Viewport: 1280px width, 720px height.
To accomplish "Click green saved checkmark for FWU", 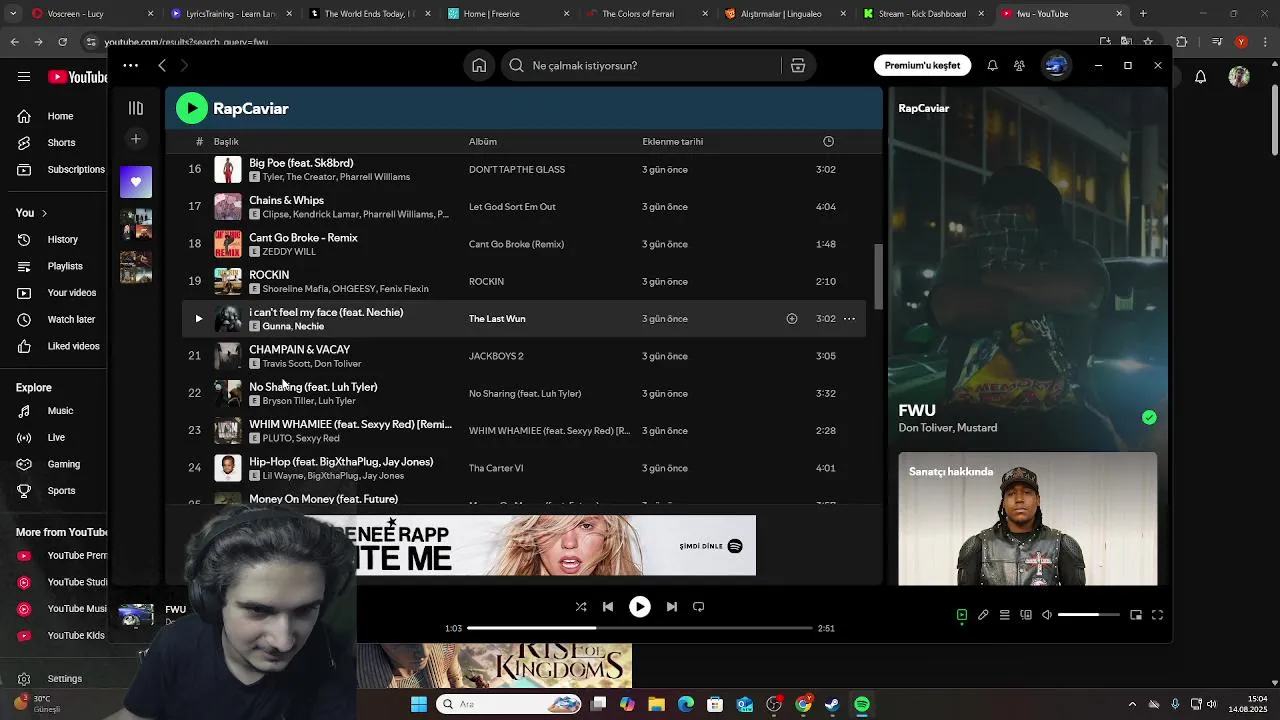I will pos(1149,418).
